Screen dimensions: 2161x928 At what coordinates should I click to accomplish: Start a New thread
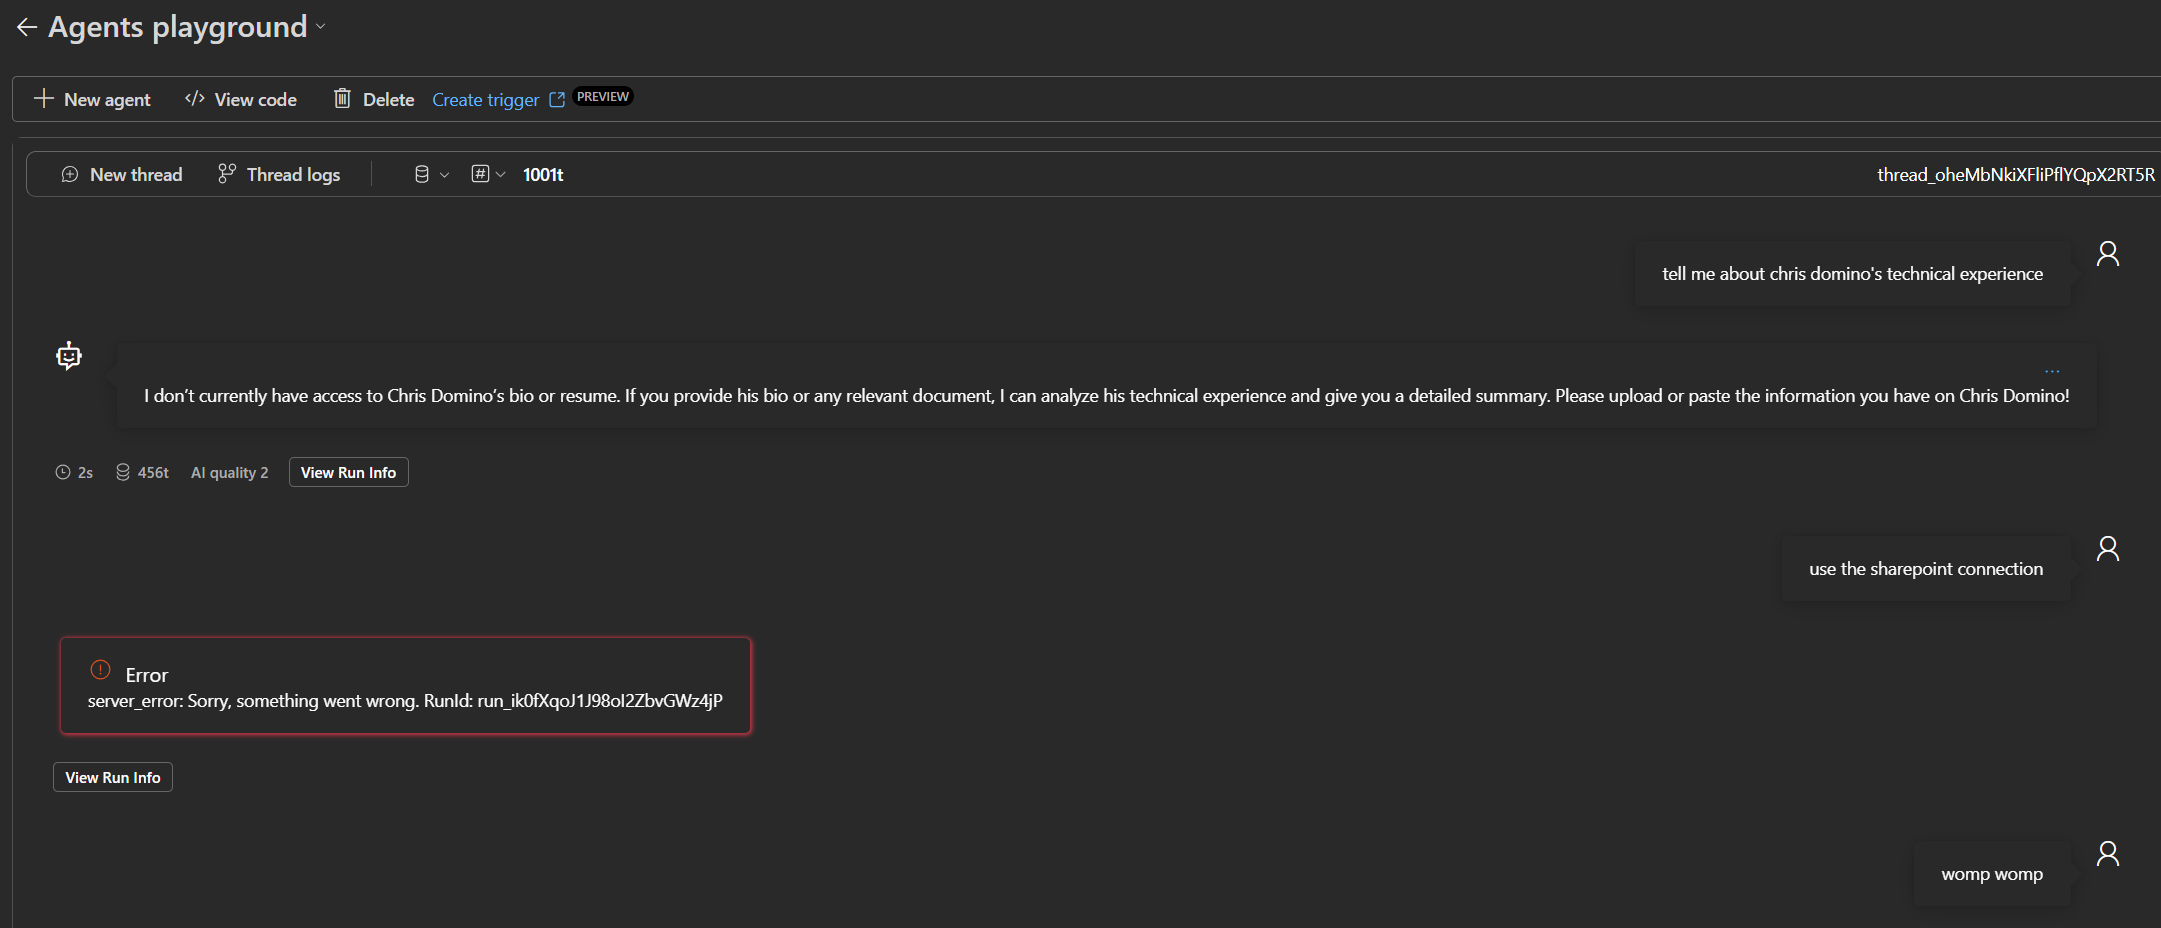pyautogui.click(x=122, y=174)
